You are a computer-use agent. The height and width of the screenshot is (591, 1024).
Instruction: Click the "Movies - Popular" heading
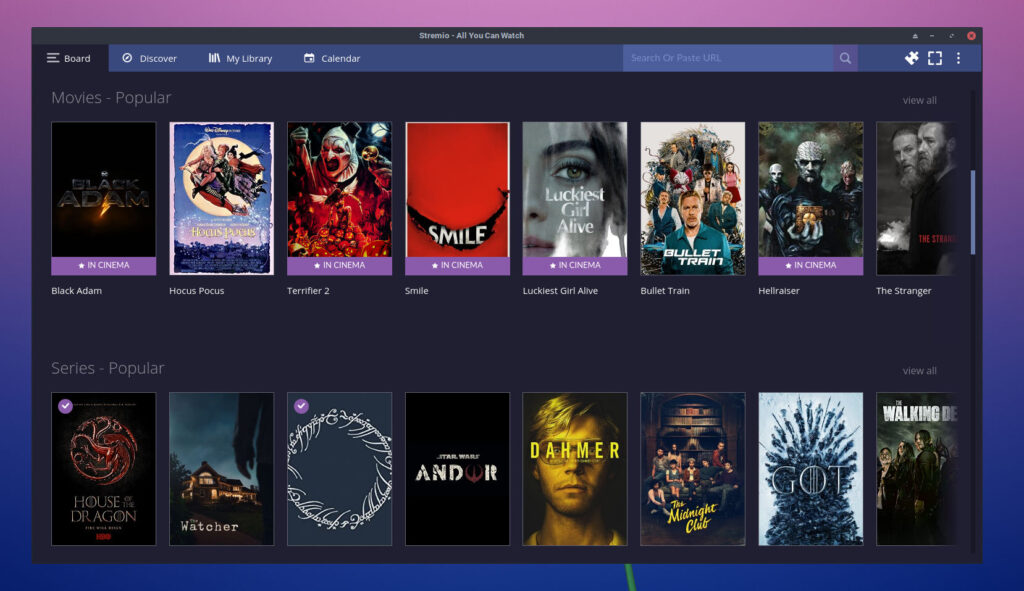pos(111,98)
